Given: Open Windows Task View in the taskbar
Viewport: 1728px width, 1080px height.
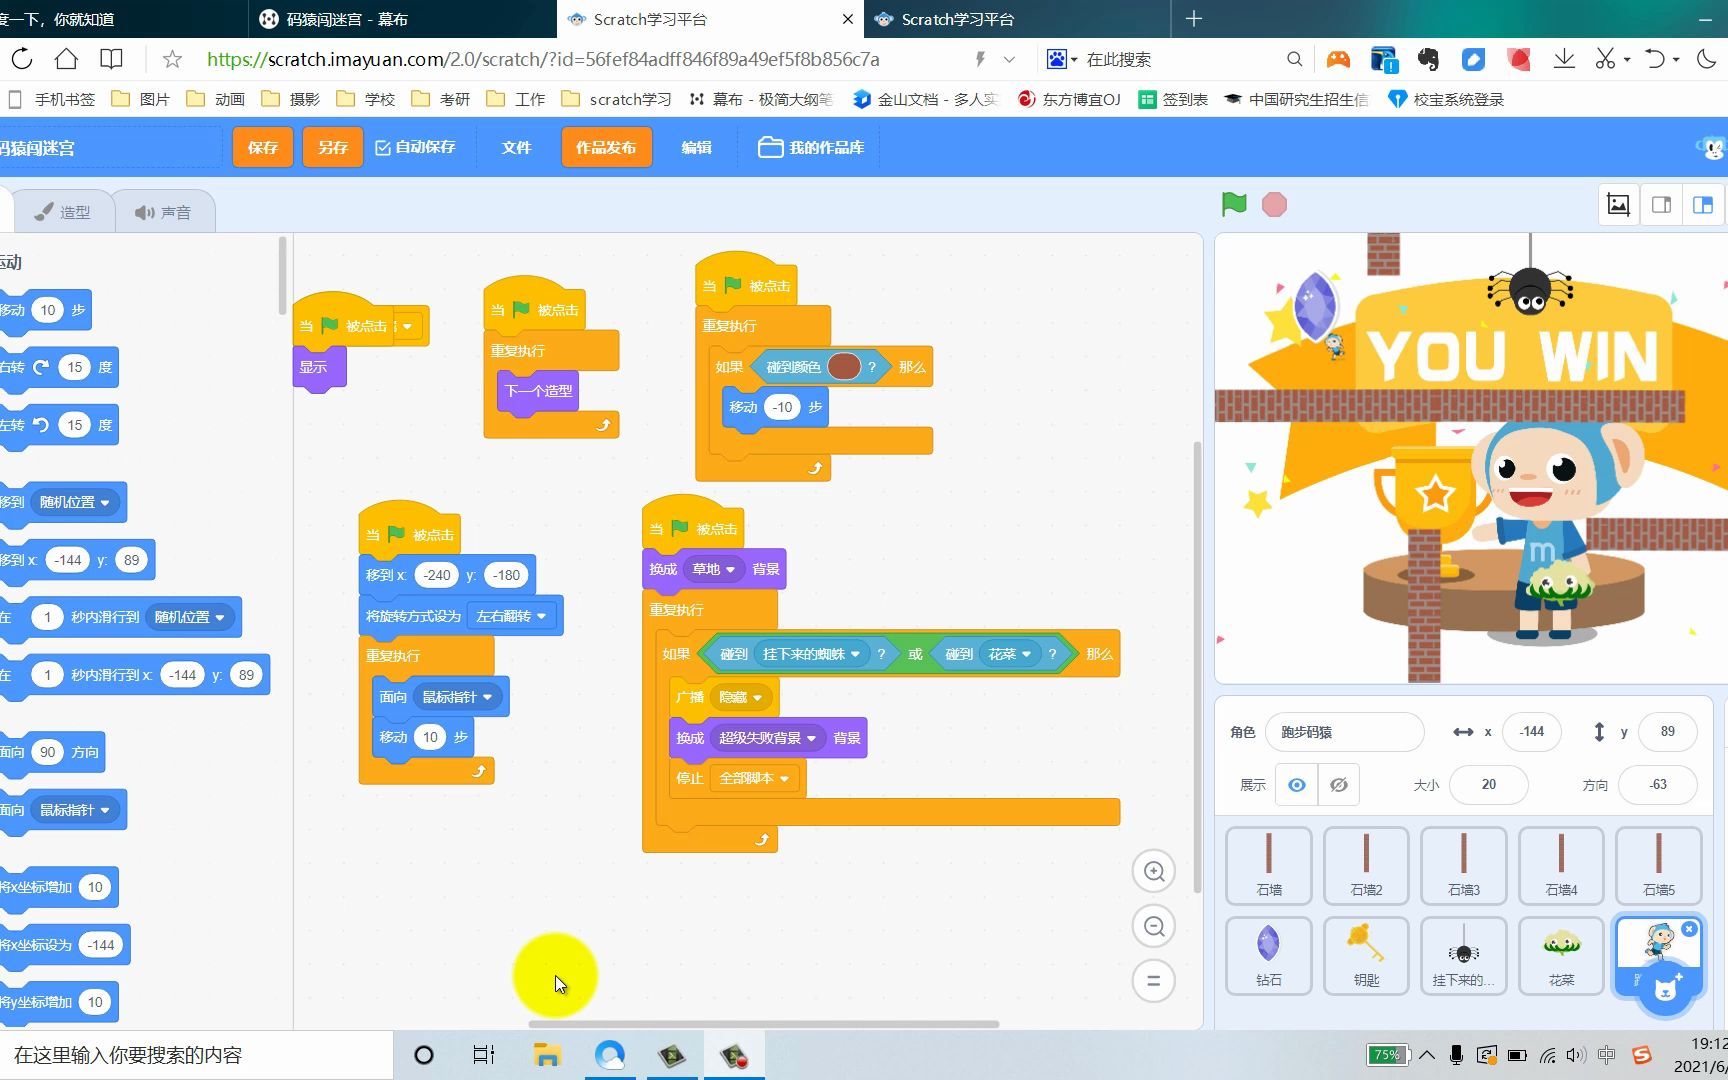Looking at the screenshot, I should point(483,1055).
